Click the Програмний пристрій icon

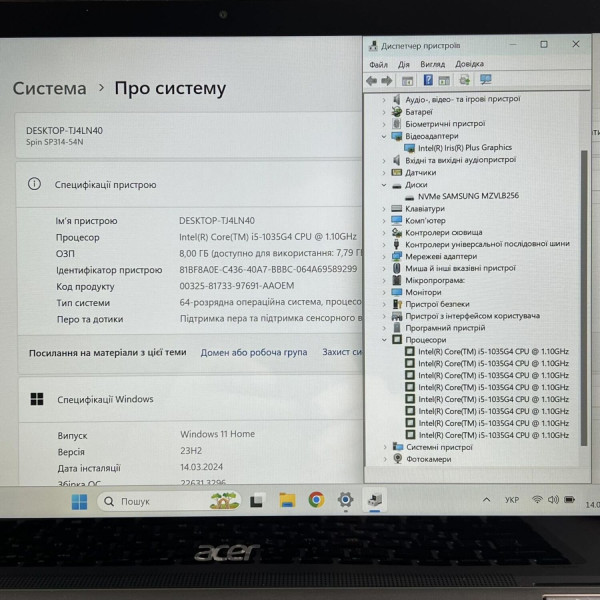coord(397,328)
